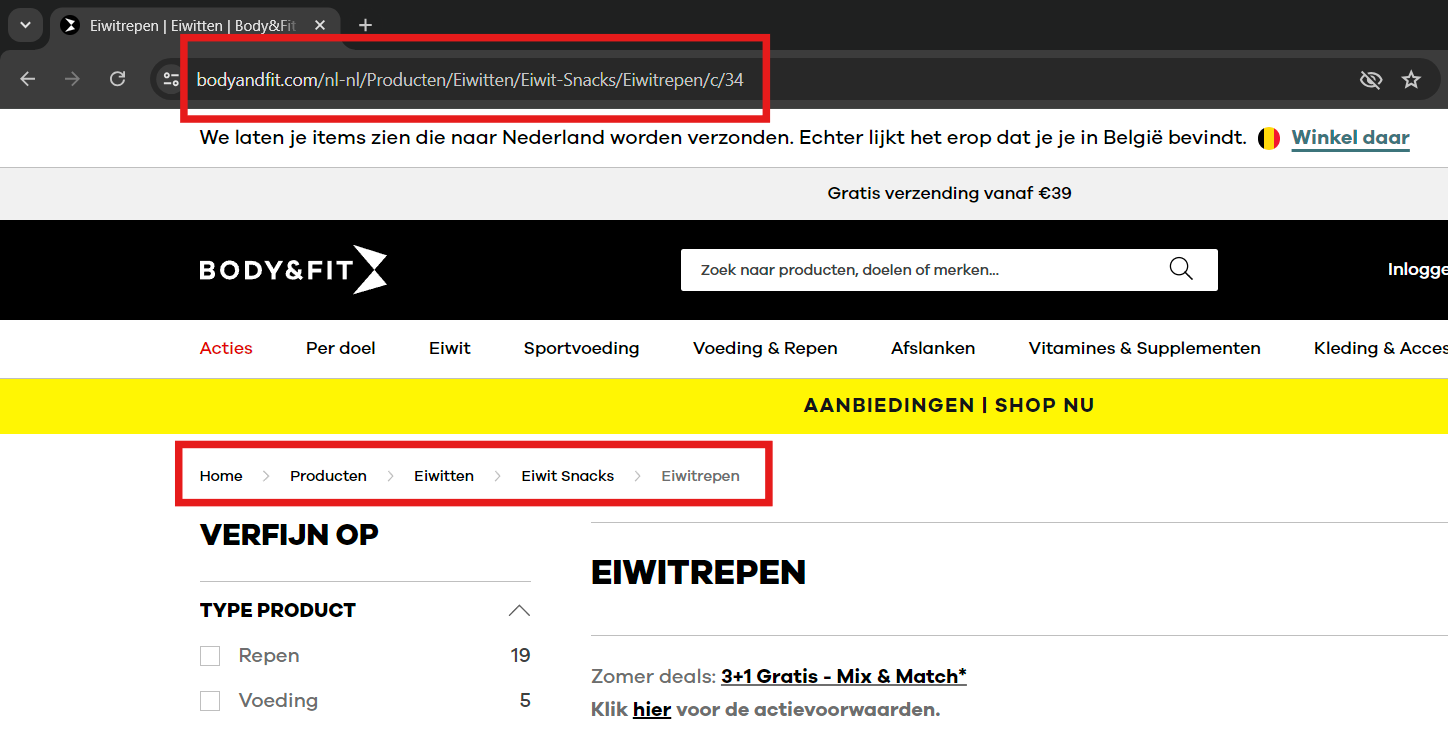Screen dimensions: 1448x733
Task: Open the Eiwit menu
Action: (450, 348)
